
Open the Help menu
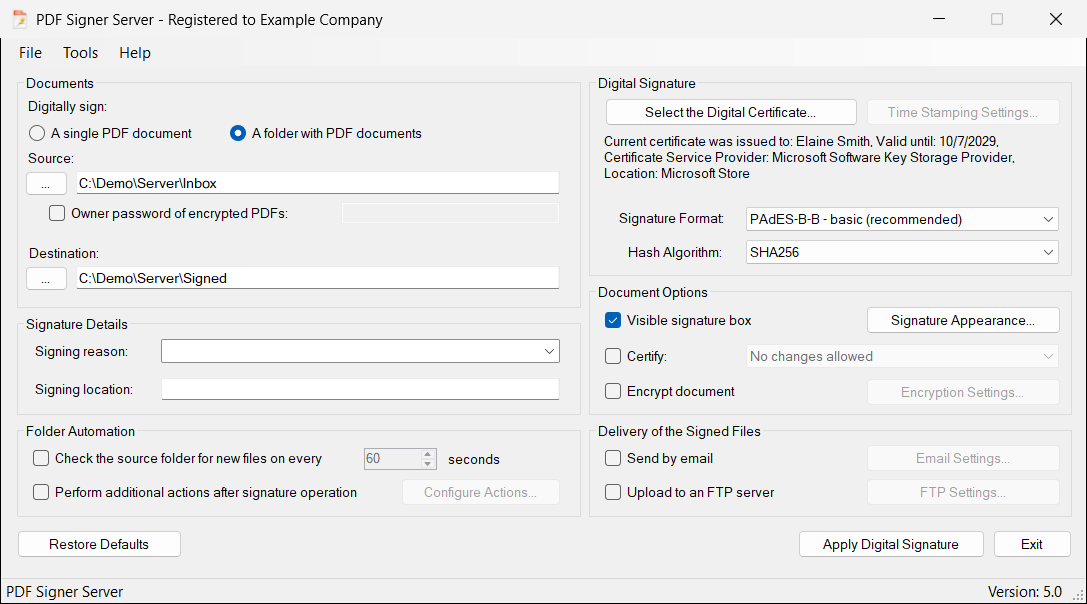pyautogui.click(x=134, y=53)
